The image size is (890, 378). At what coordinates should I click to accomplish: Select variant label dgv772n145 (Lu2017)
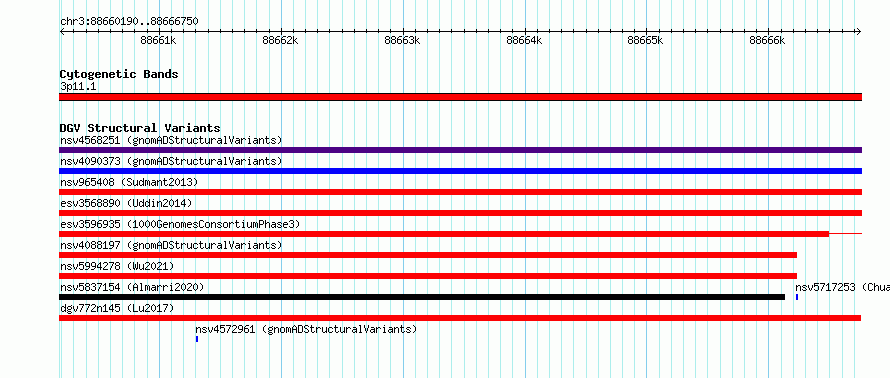[117, 308]
